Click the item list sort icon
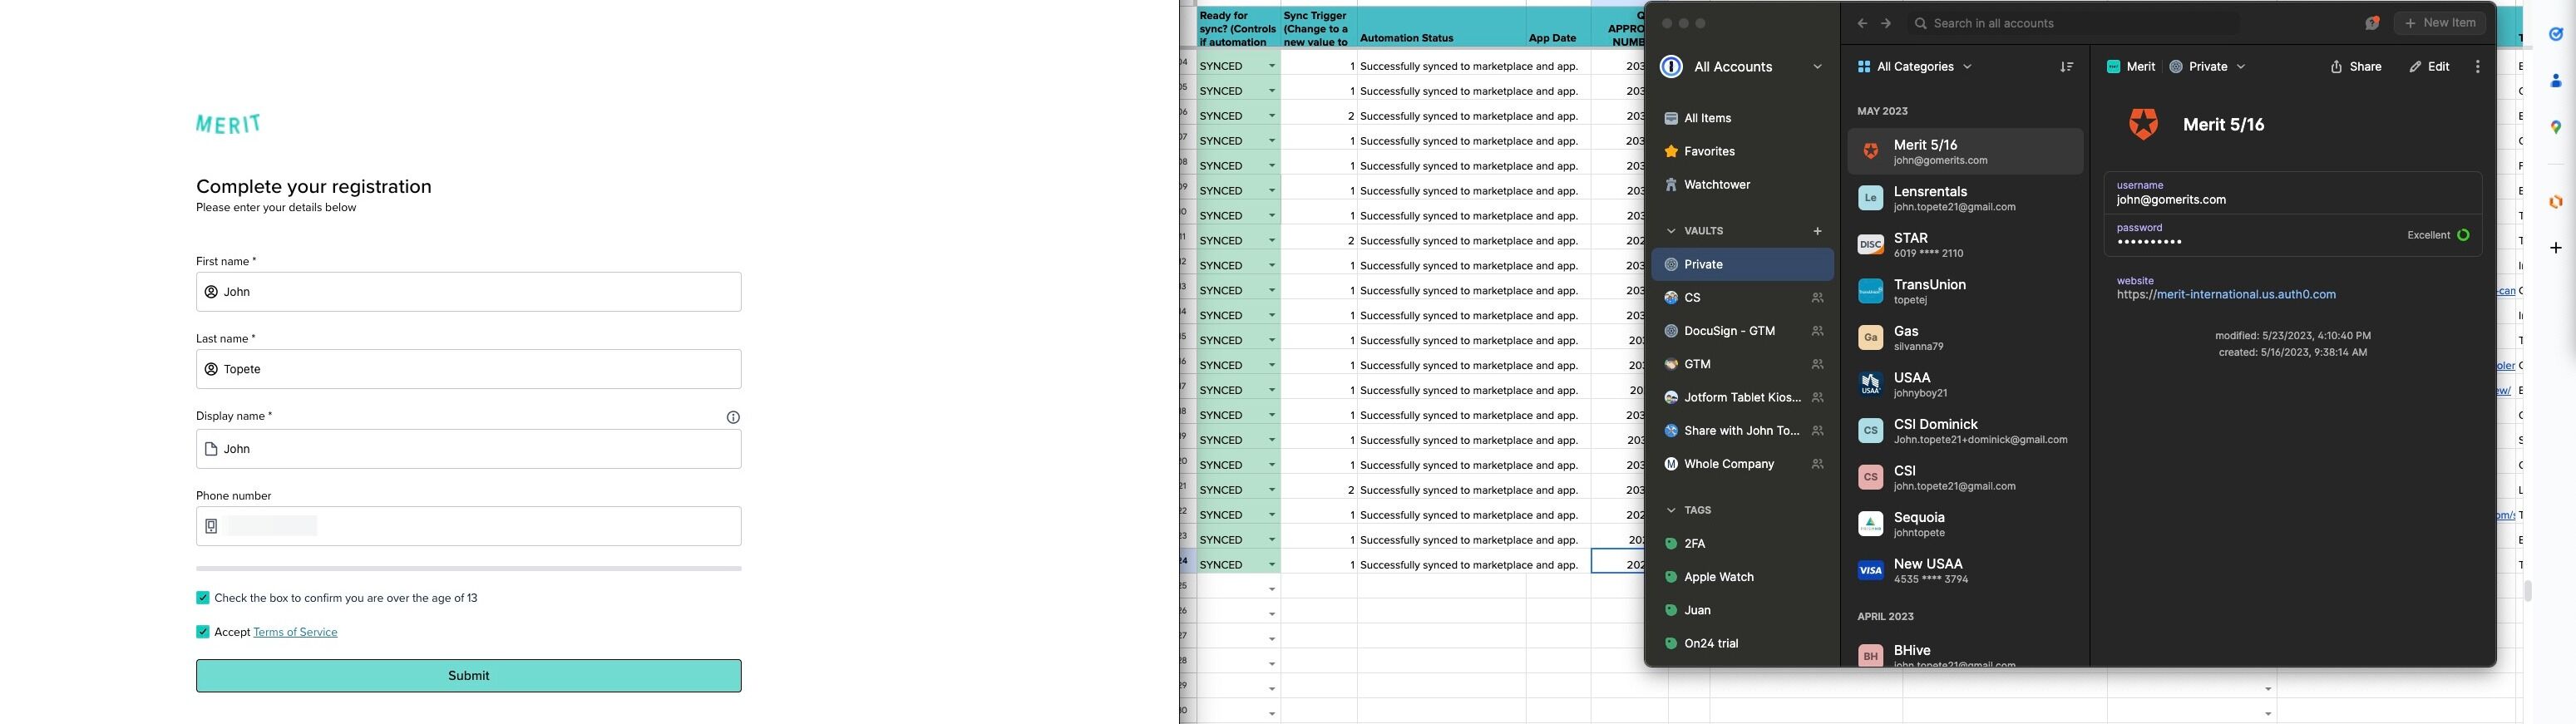Viewport: 2576px width, 724px height. [x=2066, y=67]
